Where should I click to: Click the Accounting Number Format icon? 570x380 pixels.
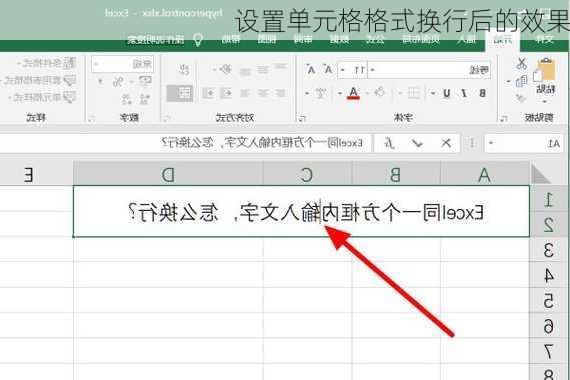point(145,81)
